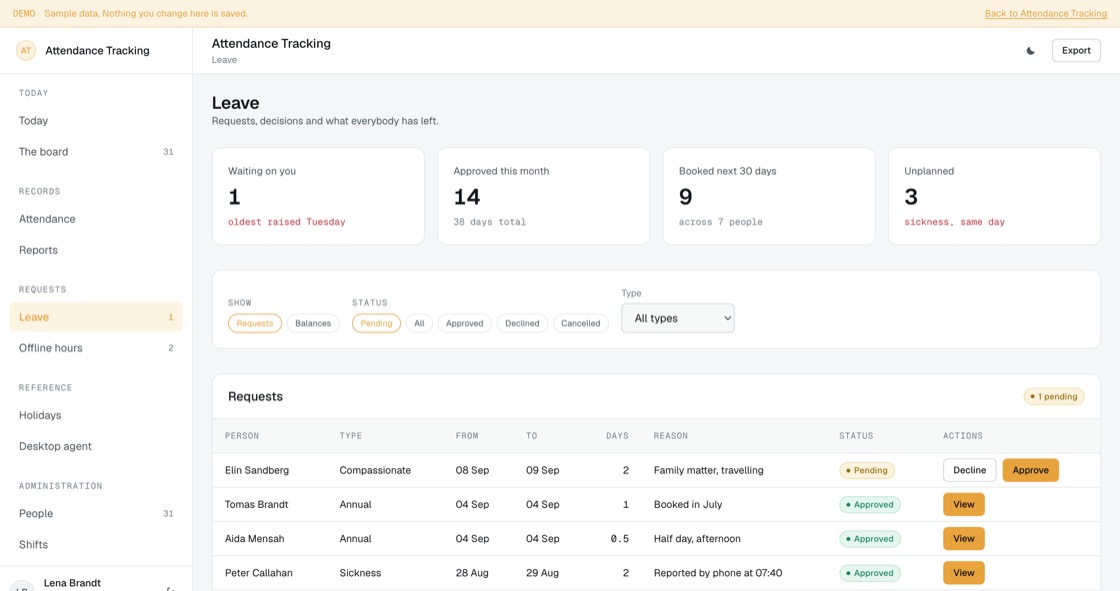The image size is (1120, 591).
Task: Click the Pending status badge for Elin Sandberg
Action: pyautogui.click(x=867, y=470)
